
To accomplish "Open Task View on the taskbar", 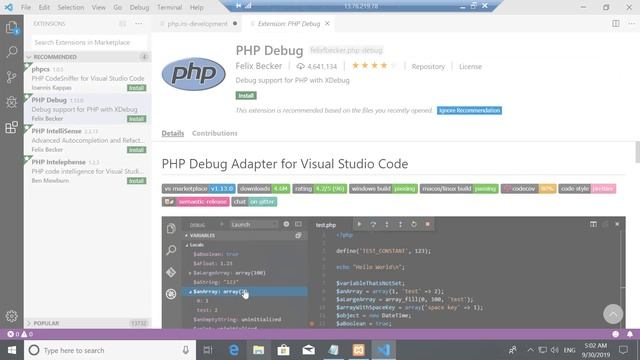I will click(x=208, y=350).
